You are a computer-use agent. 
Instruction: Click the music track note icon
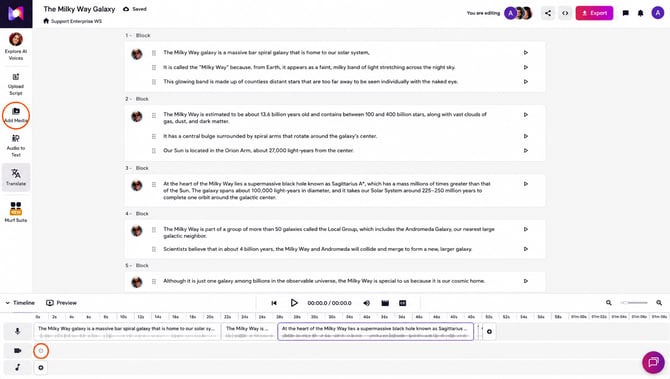point(18,367)
